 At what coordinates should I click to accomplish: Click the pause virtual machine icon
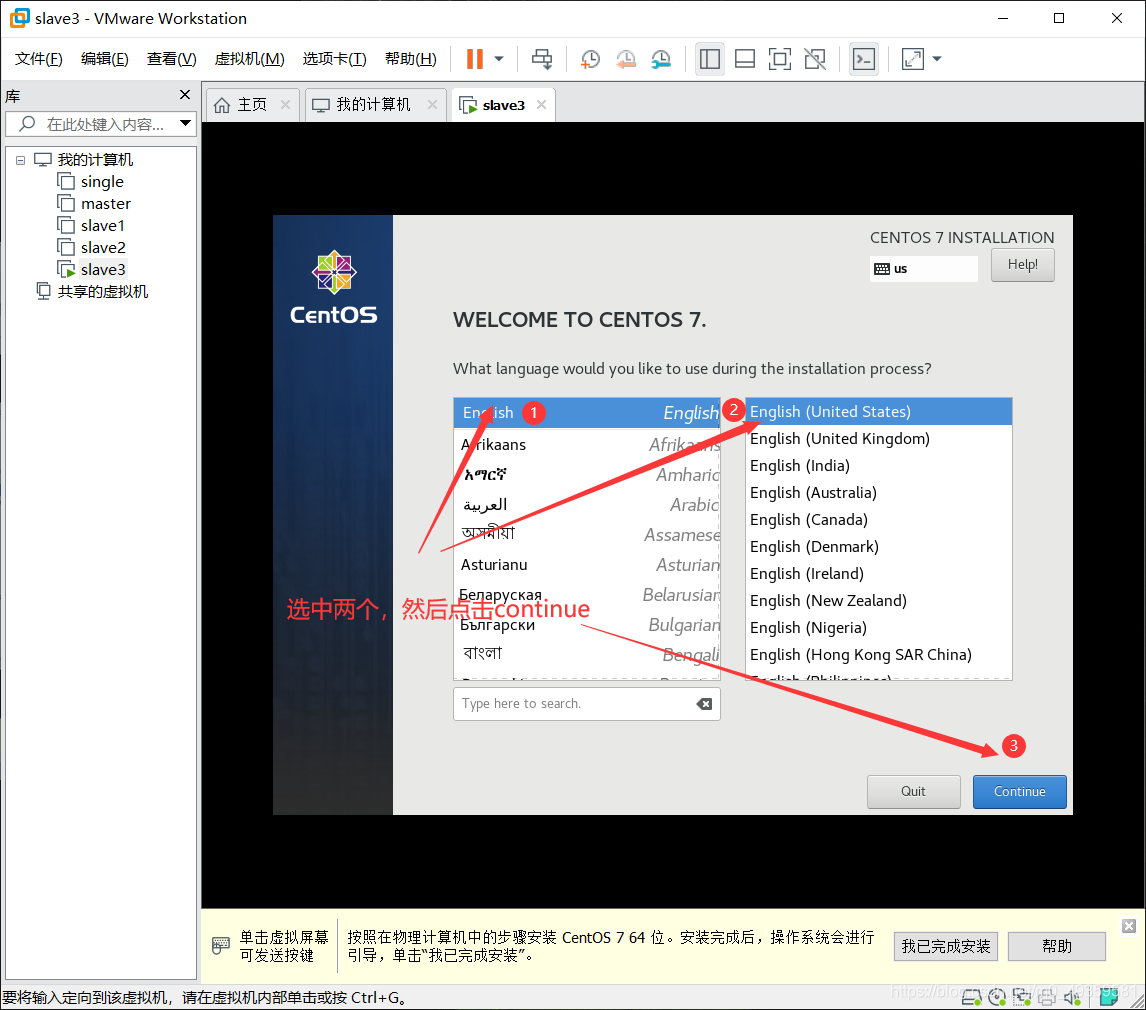click(x=474, y=58)
